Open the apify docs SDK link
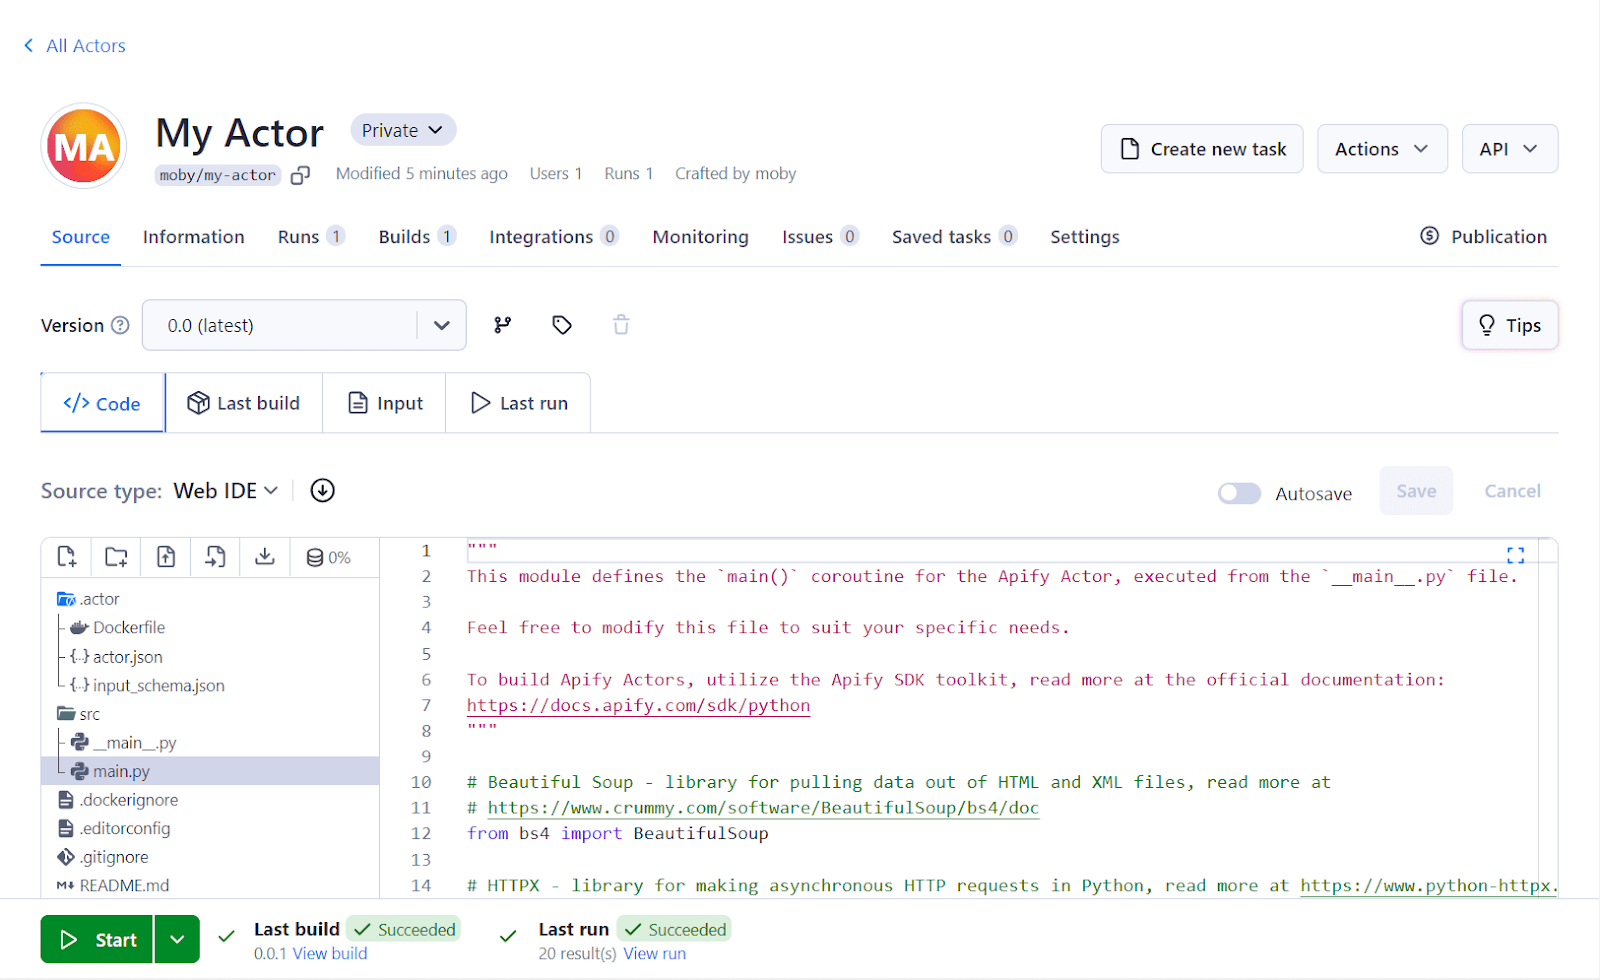Viewport: 1600px width, 980px height. [637, 705]
